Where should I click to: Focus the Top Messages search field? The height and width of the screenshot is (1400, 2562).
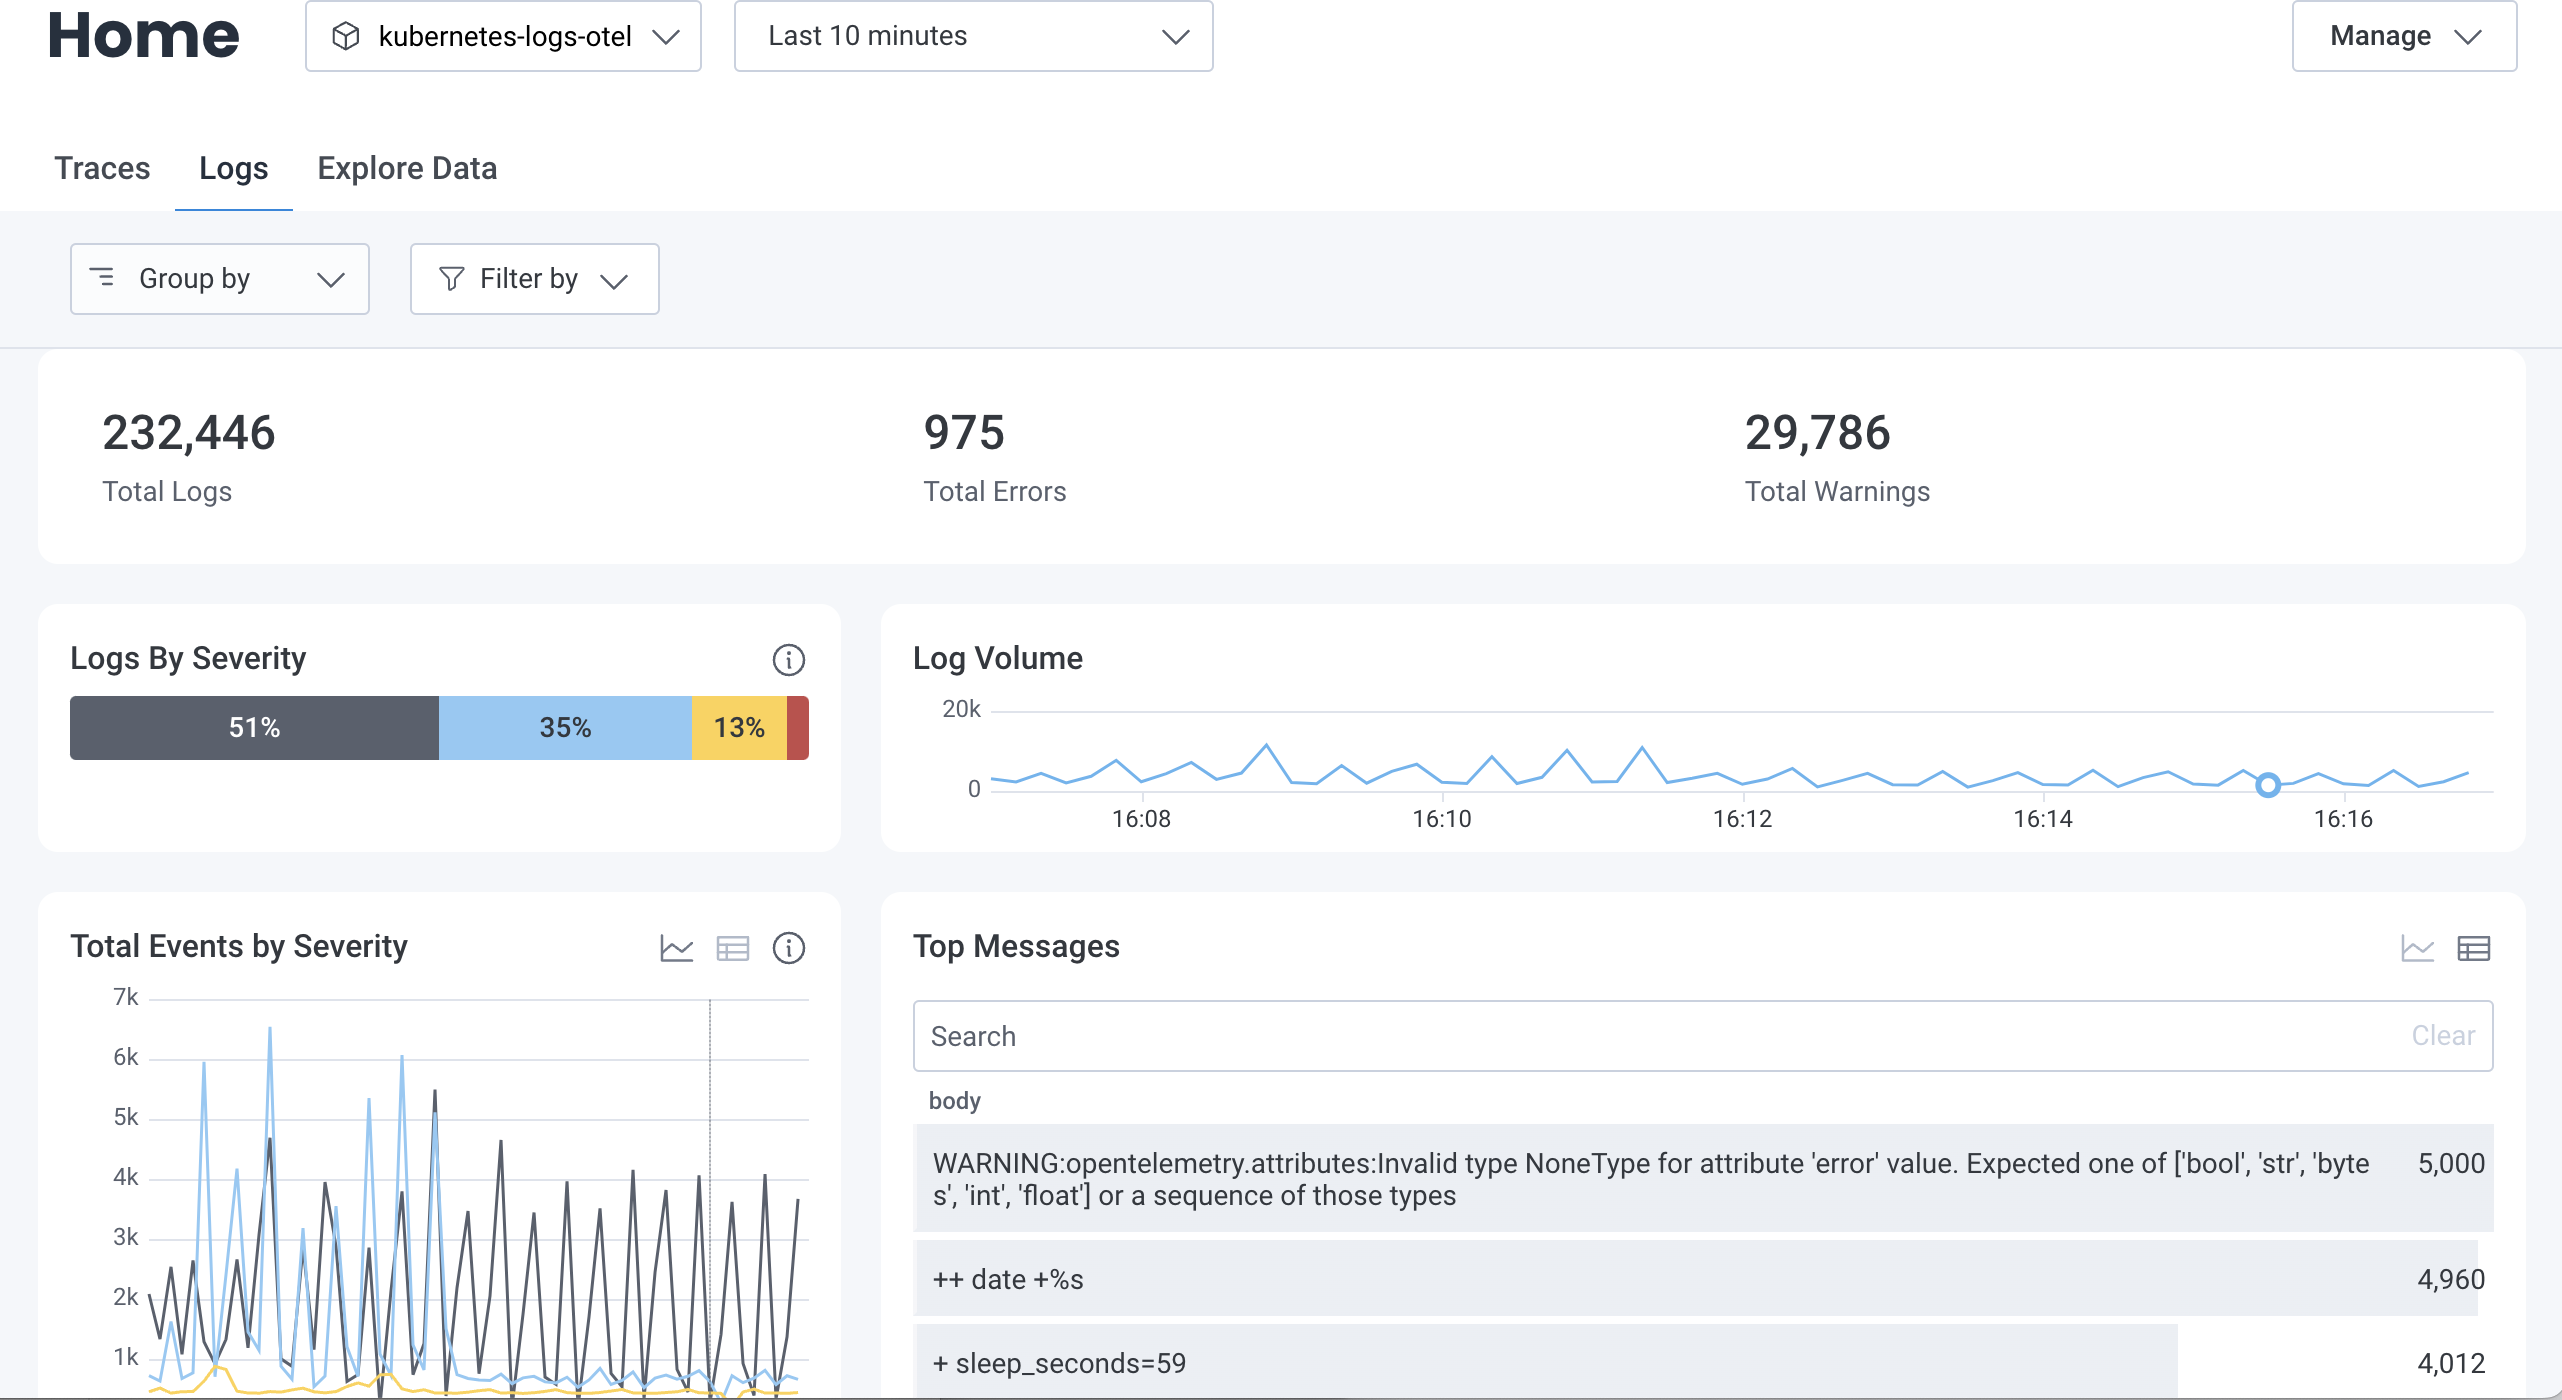click(1650, 1036)
